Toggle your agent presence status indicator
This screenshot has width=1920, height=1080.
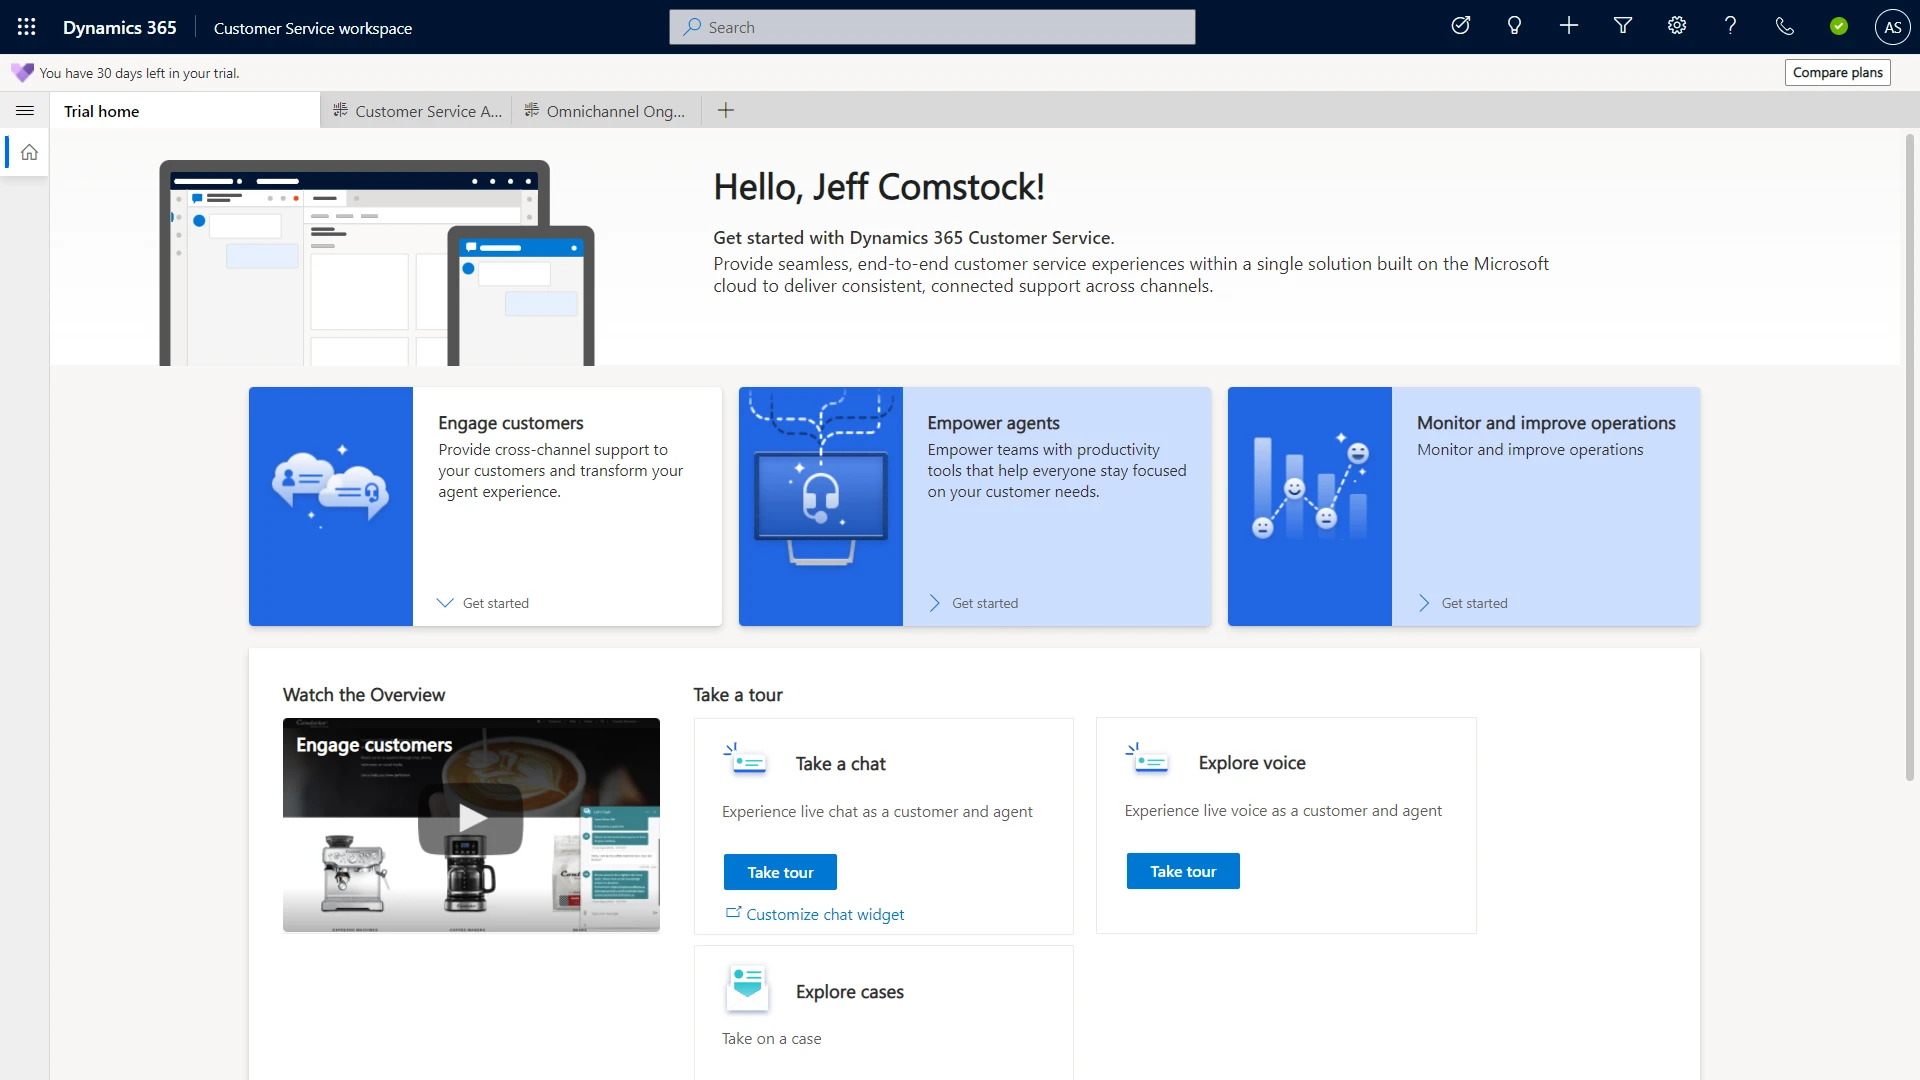tap(1839, 26)
